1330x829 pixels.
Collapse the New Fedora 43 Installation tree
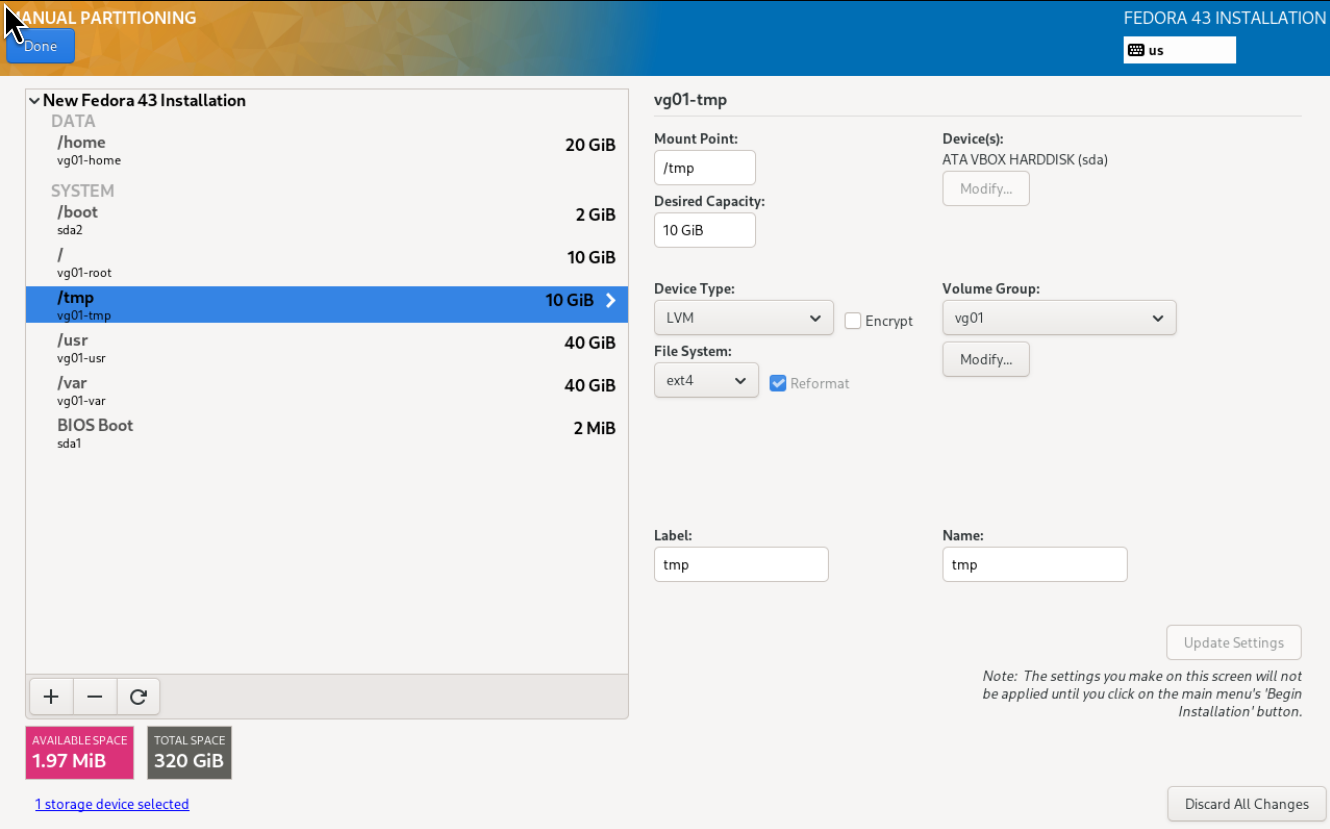click(35, 101)
